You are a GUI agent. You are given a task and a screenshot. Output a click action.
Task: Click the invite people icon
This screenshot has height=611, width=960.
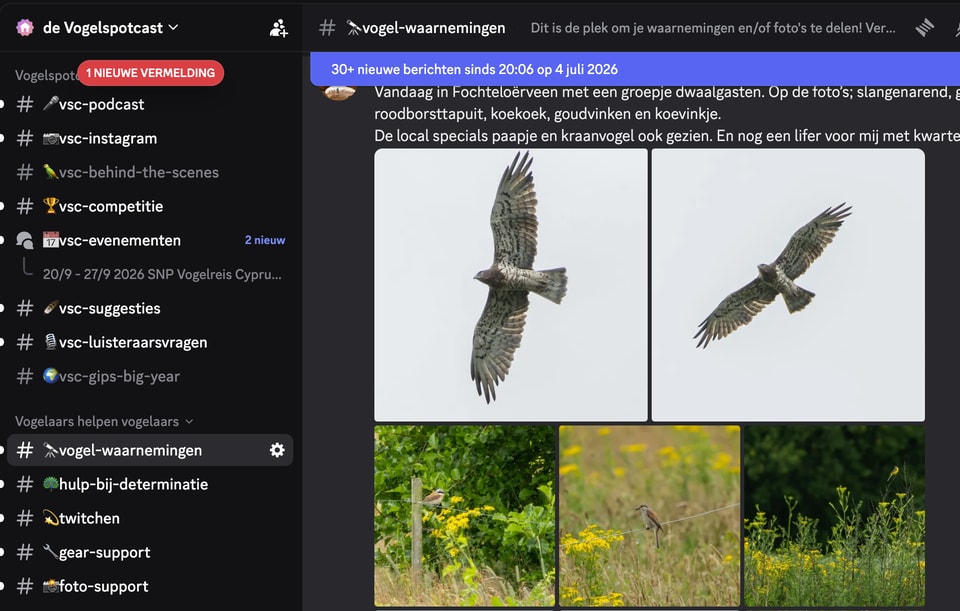[x=279, y=28]
